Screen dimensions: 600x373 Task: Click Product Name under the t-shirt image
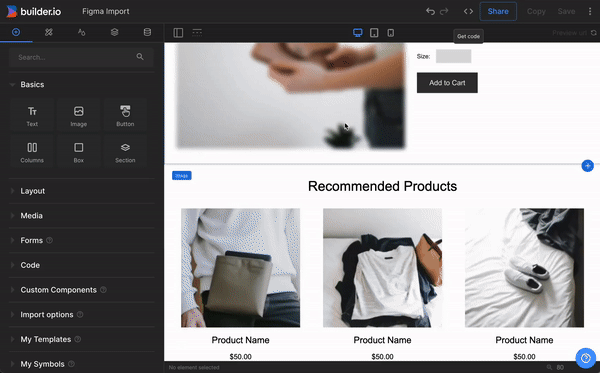click(382, 340)
